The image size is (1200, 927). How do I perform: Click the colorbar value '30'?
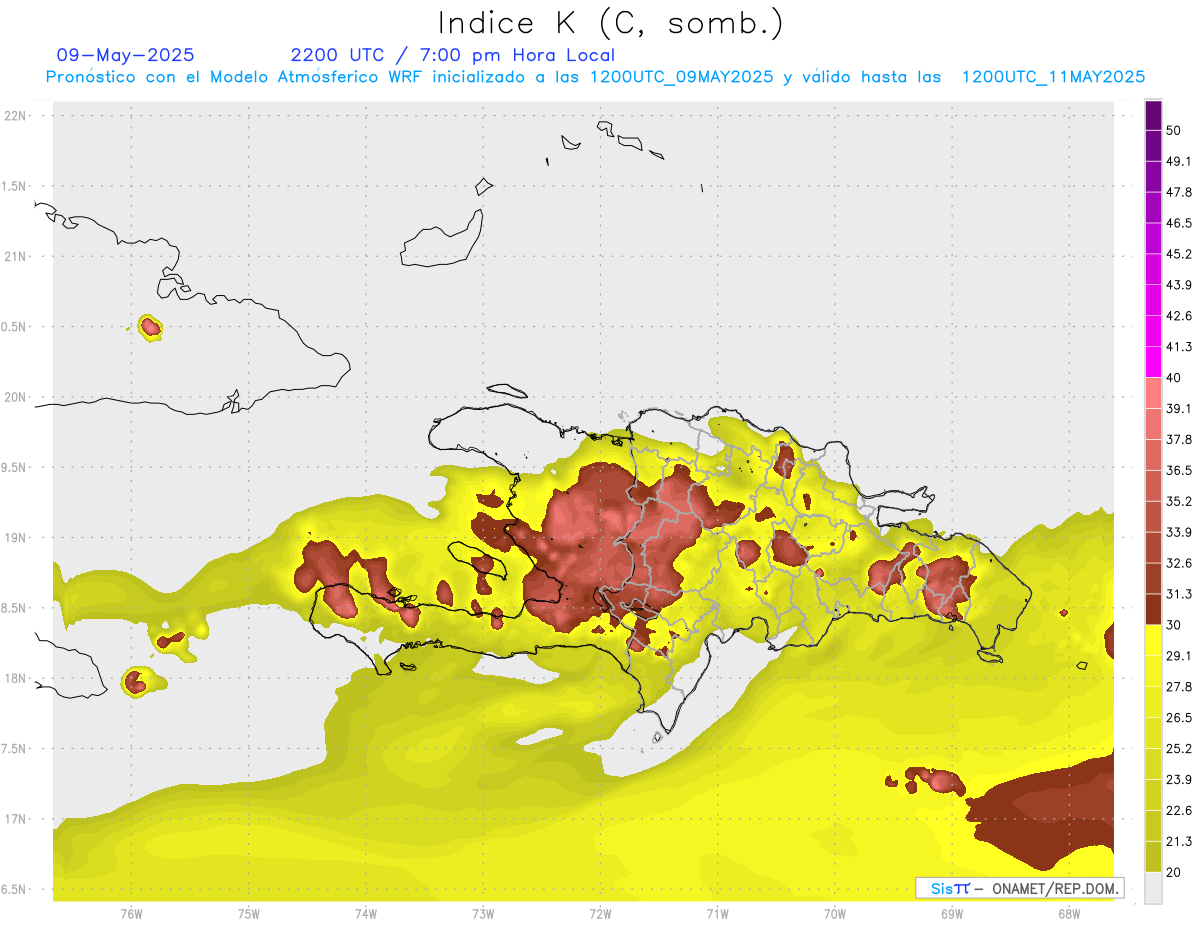[1174, 625]
